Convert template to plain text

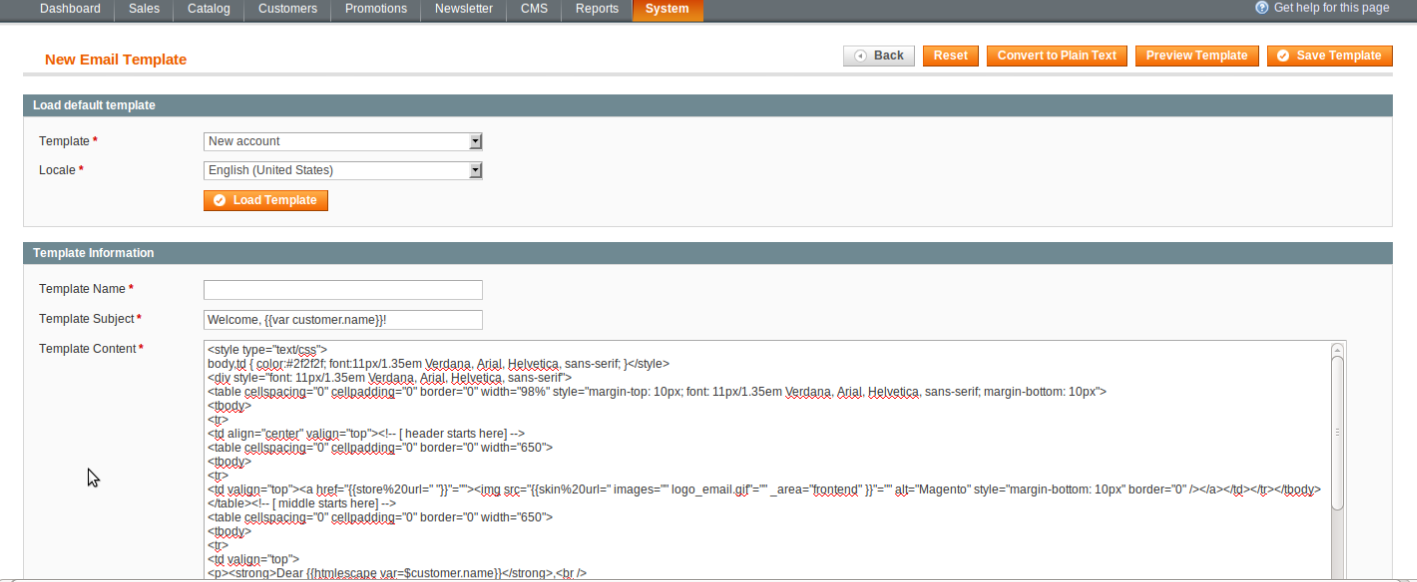[x=1056, y=56]
